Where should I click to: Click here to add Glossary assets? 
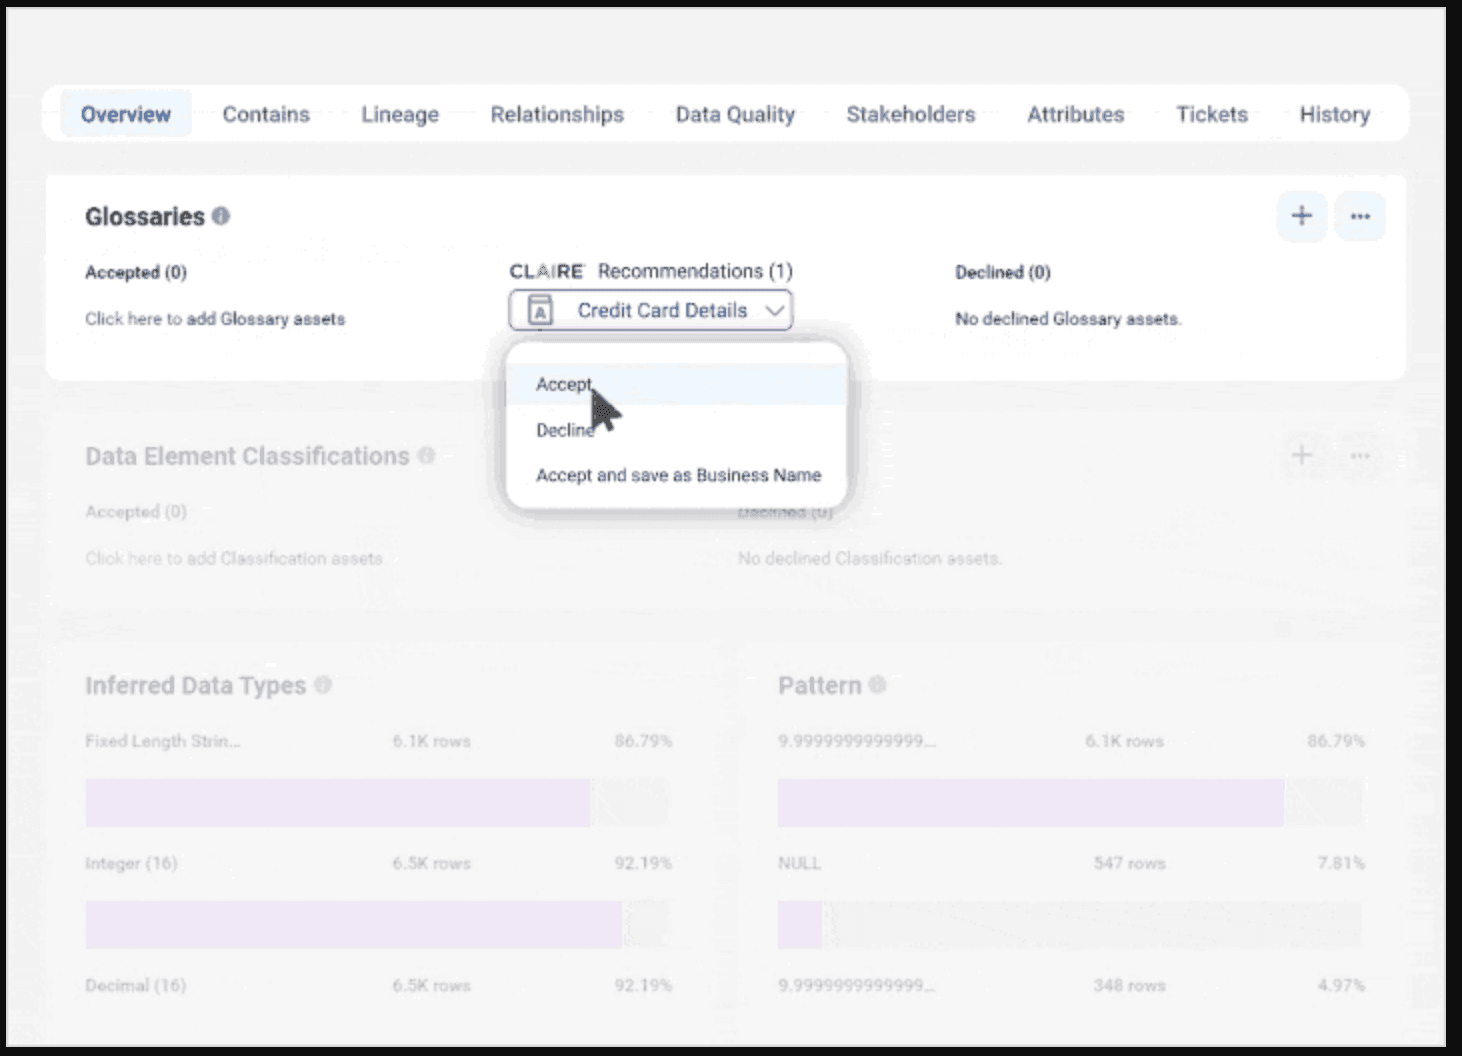coord(214,318)
